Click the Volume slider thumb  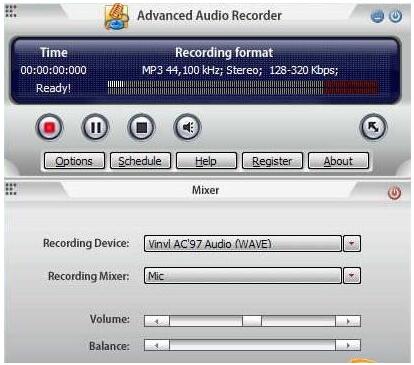coord(252,321)
